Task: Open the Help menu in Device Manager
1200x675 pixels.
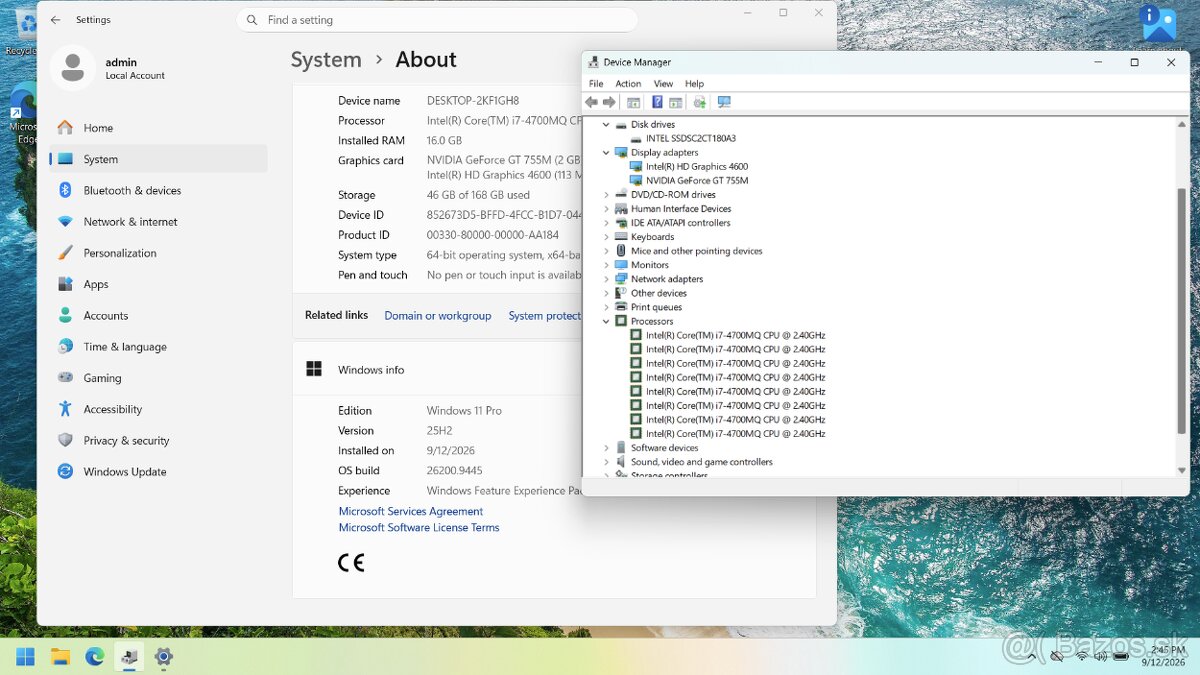Action: (694, 84)
